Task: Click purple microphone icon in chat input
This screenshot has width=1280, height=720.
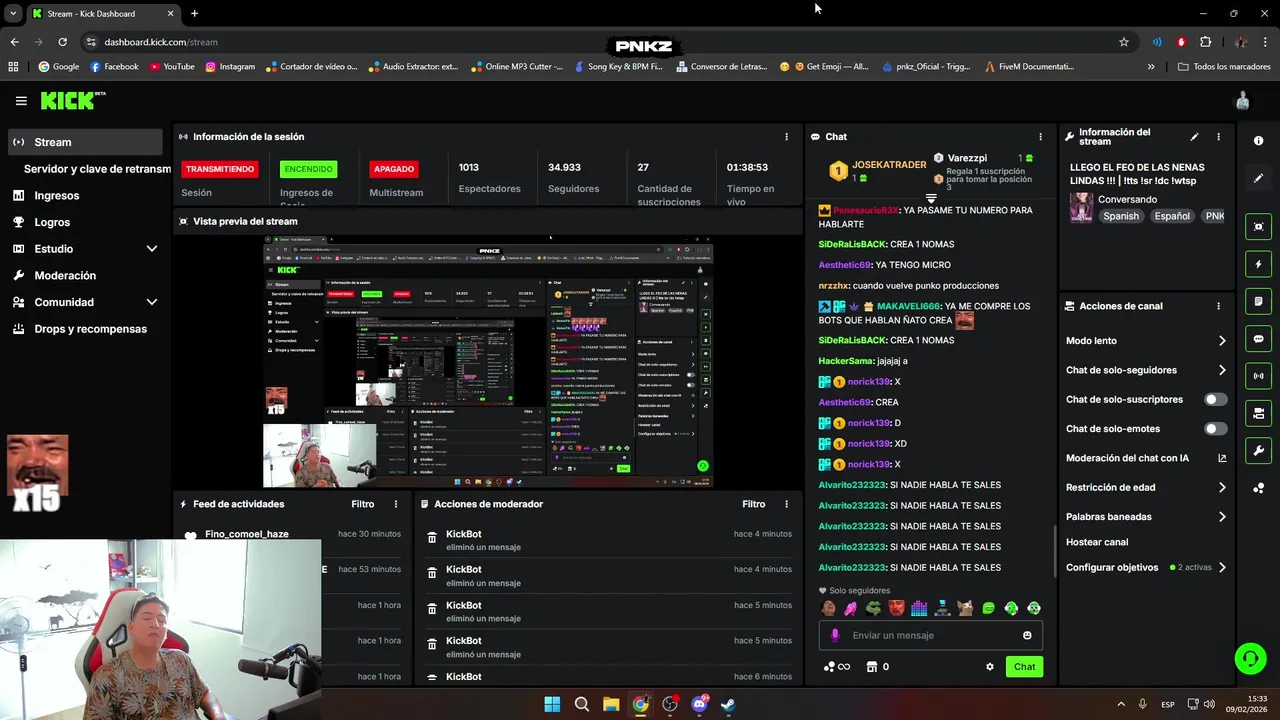Action: tap(836, 635)
